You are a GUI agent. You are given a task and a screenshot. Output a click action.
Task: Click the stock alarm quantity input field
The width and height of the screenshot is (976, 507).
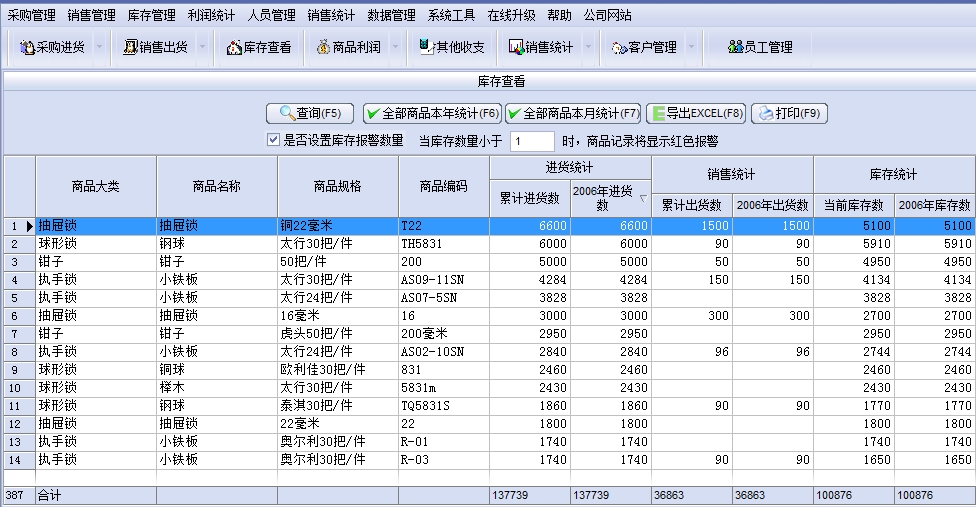pos(531,141)
